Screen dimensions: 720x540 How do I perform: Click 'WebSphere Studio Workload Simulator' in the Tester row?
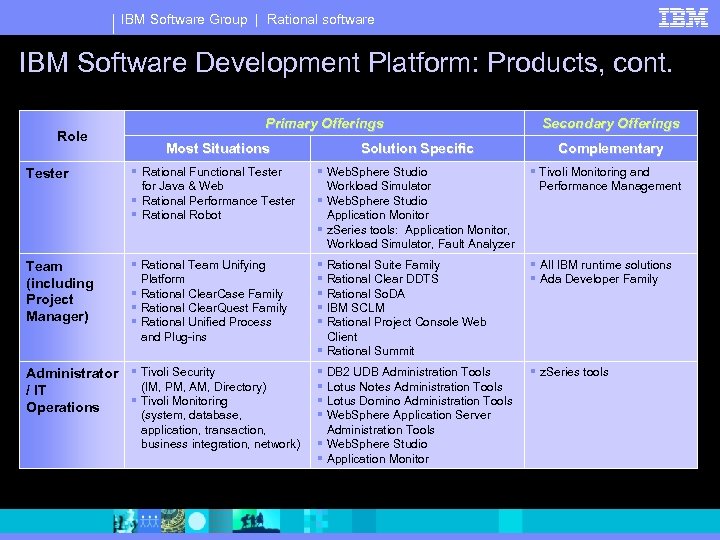click(x=379, y=179)
